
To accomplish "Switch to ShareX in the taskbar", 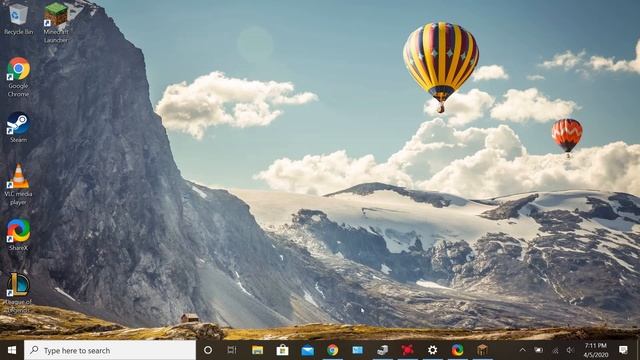I will pyautogui.click(x=457, y=350).
